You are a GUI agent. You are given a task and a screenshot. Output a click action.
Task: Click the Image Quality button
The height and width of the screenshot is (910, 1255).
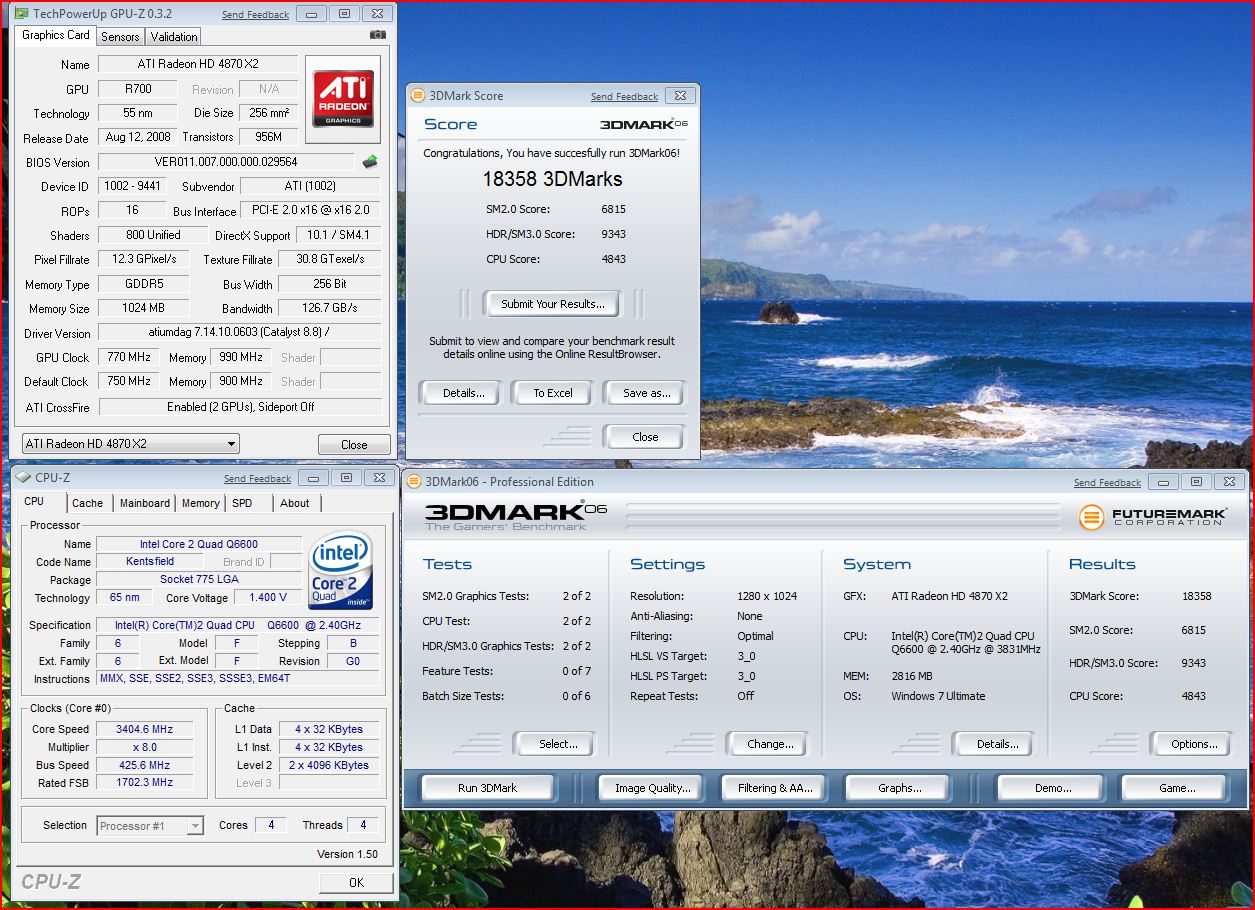[652, 788]
